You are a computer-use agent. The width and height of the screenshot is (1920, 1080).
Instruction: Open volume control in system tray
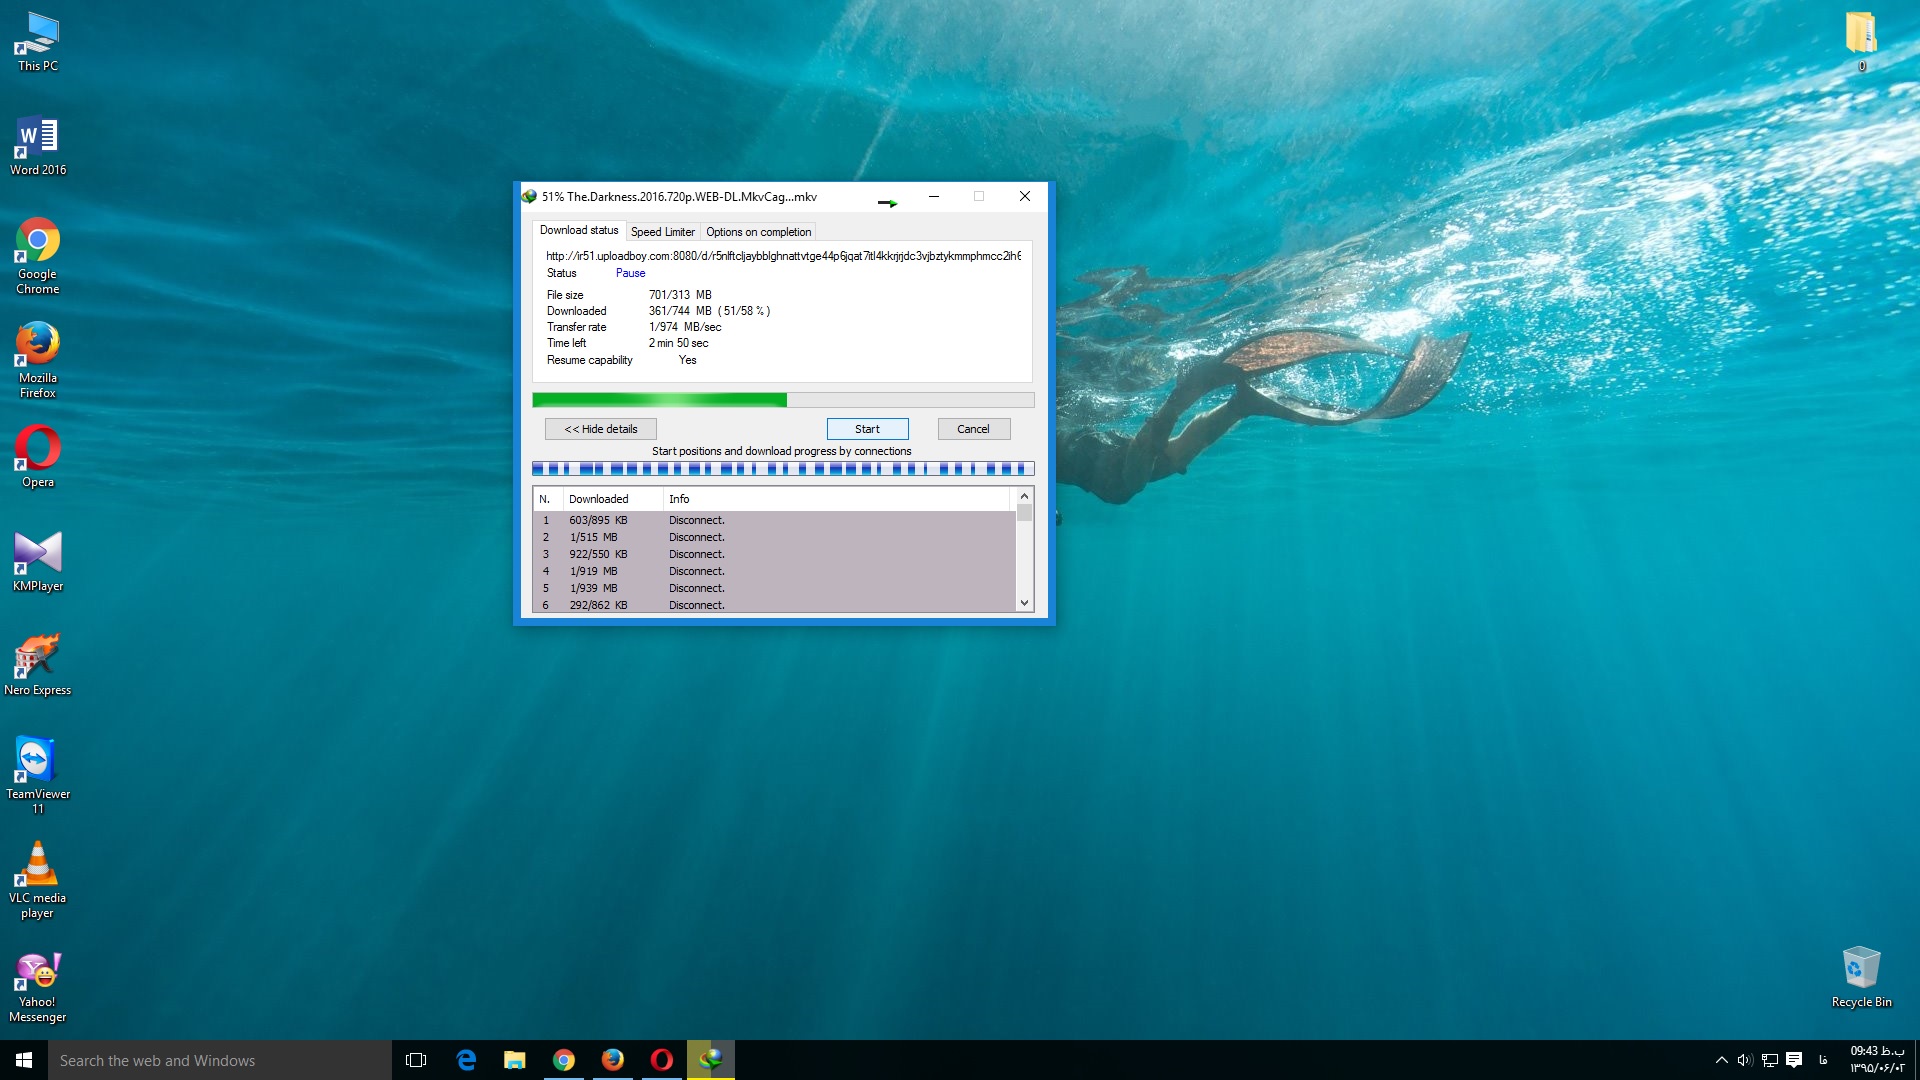click(1745, 1060)
